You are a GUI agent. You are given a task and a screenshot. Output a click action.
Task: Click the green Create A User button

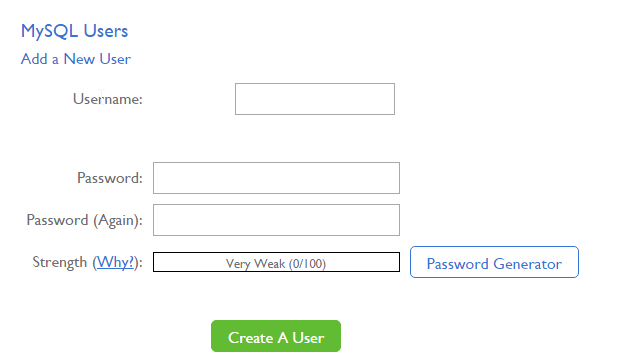[x=276, y=336]
